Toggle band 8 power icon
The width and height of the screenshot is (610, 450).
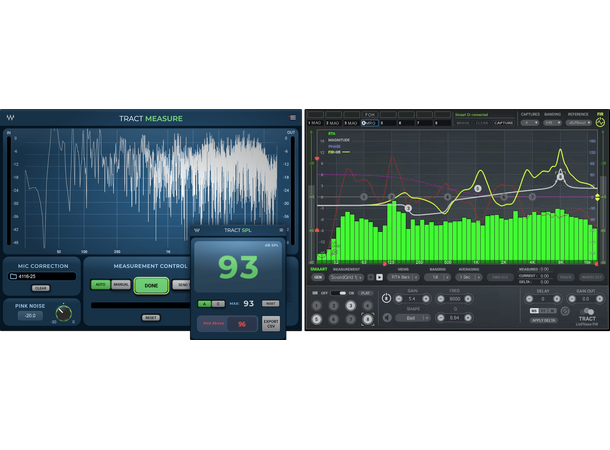(x=386, y=298)
